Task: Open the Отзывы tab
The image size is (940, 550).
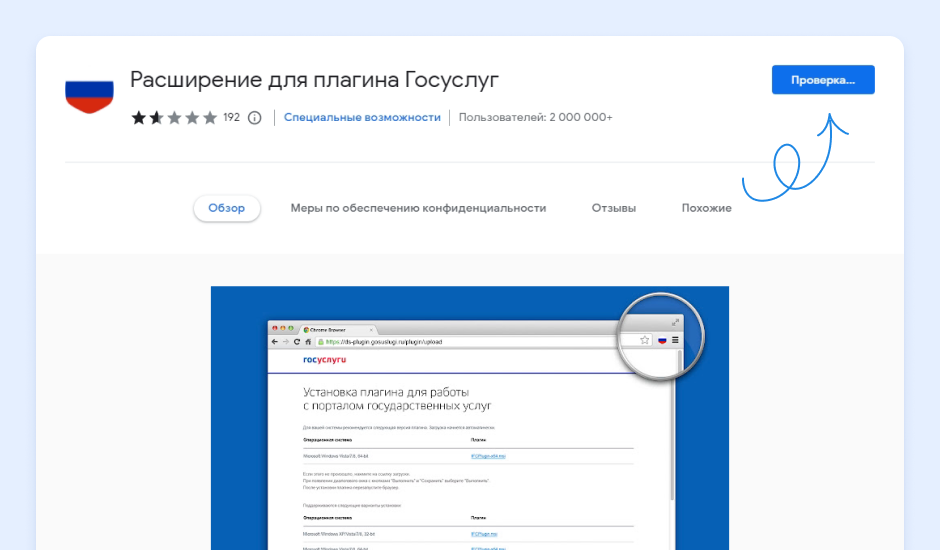Action: pyautogui.click(x=614, y=208)
